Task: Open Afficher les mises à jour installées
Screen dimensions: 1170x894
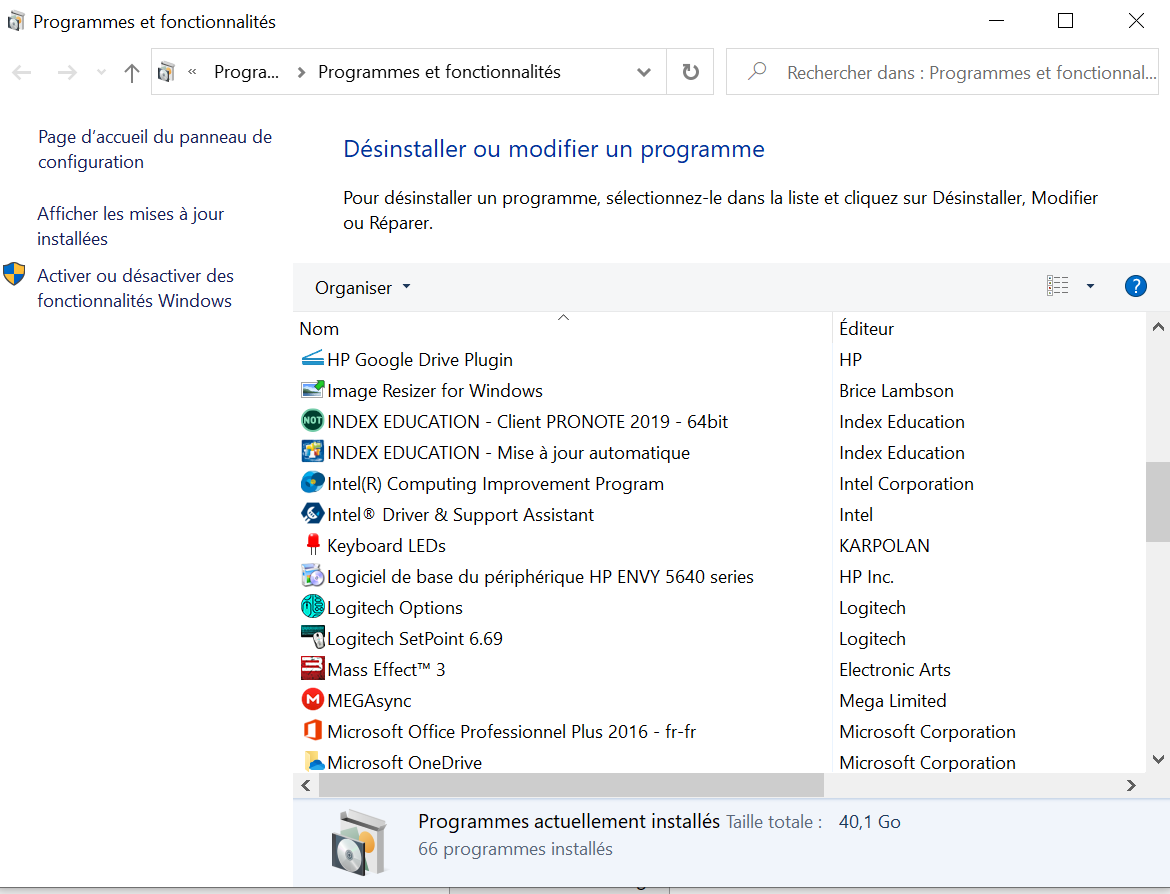Action: pos(131,226)
